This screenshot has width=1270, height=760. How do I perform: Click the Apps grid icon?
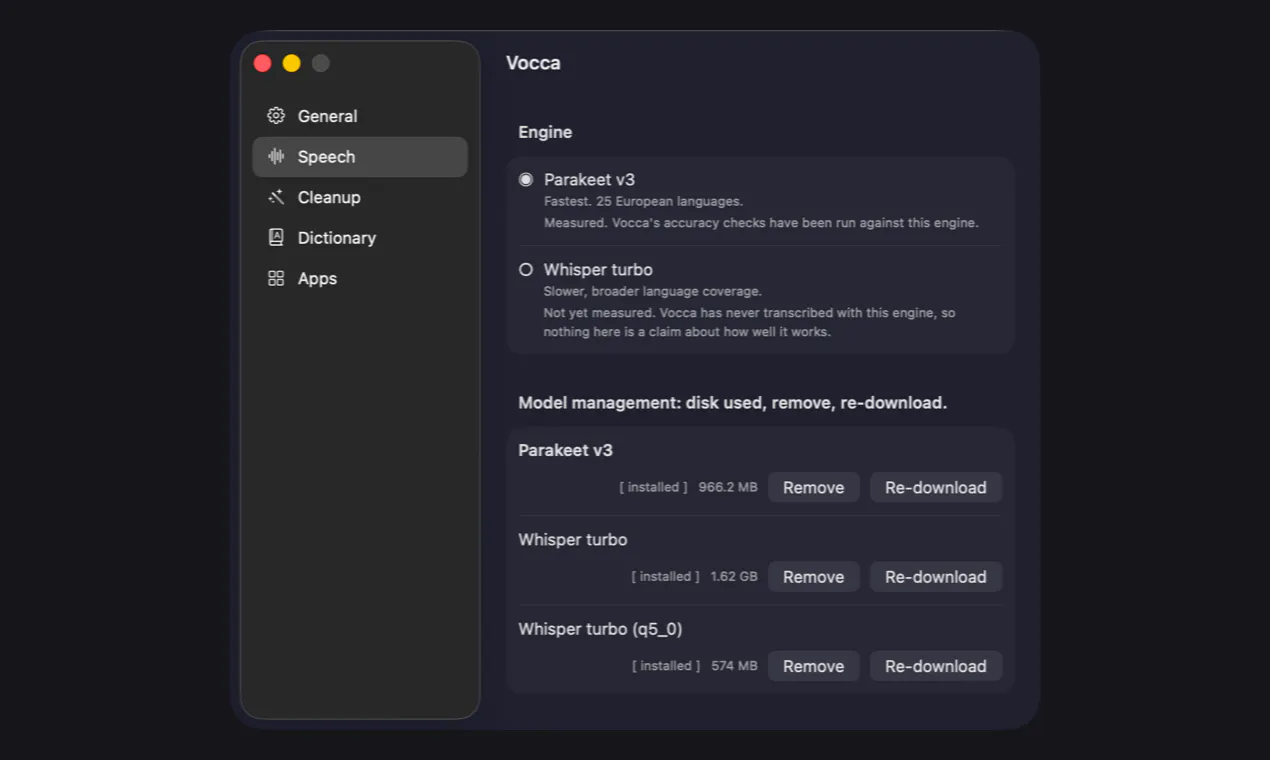(x=276, y=279)
